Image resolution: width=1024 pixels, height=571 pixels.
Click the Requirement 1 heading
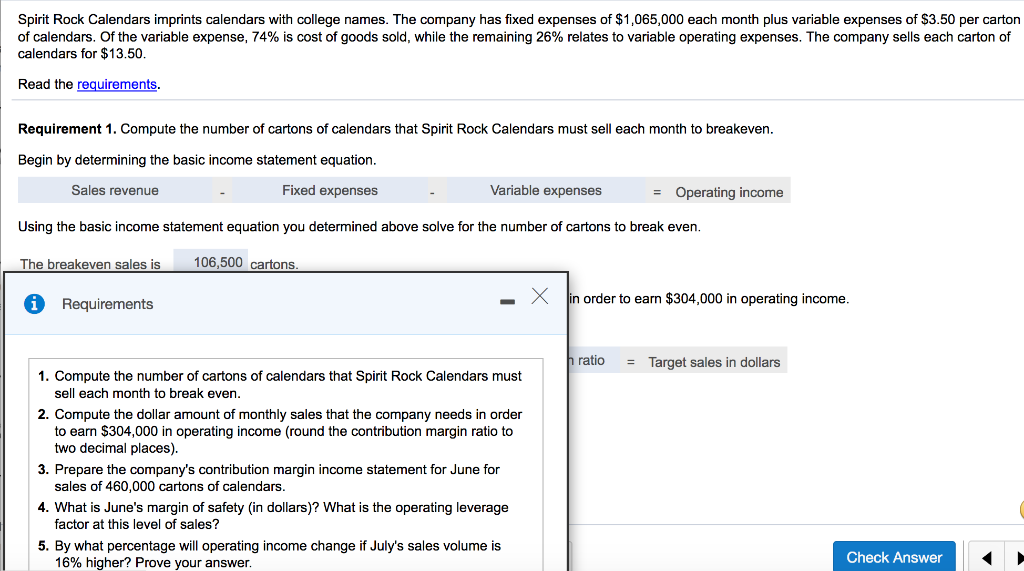[67, 129]
